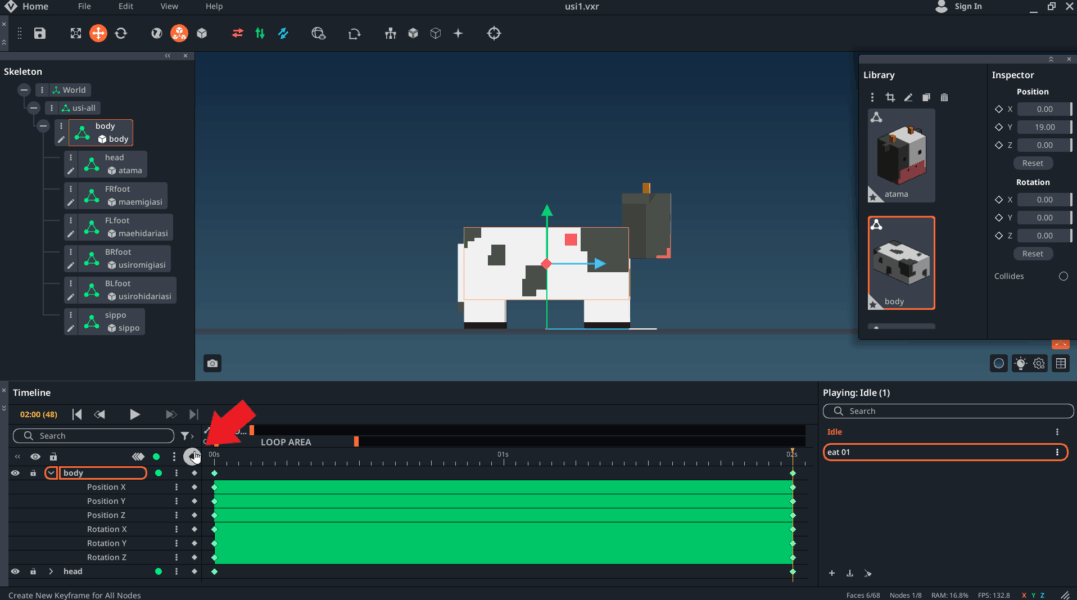Click the plus icon in the top toolbar
The height and width of the screenshot is (600, 1077).
point(458,33)
